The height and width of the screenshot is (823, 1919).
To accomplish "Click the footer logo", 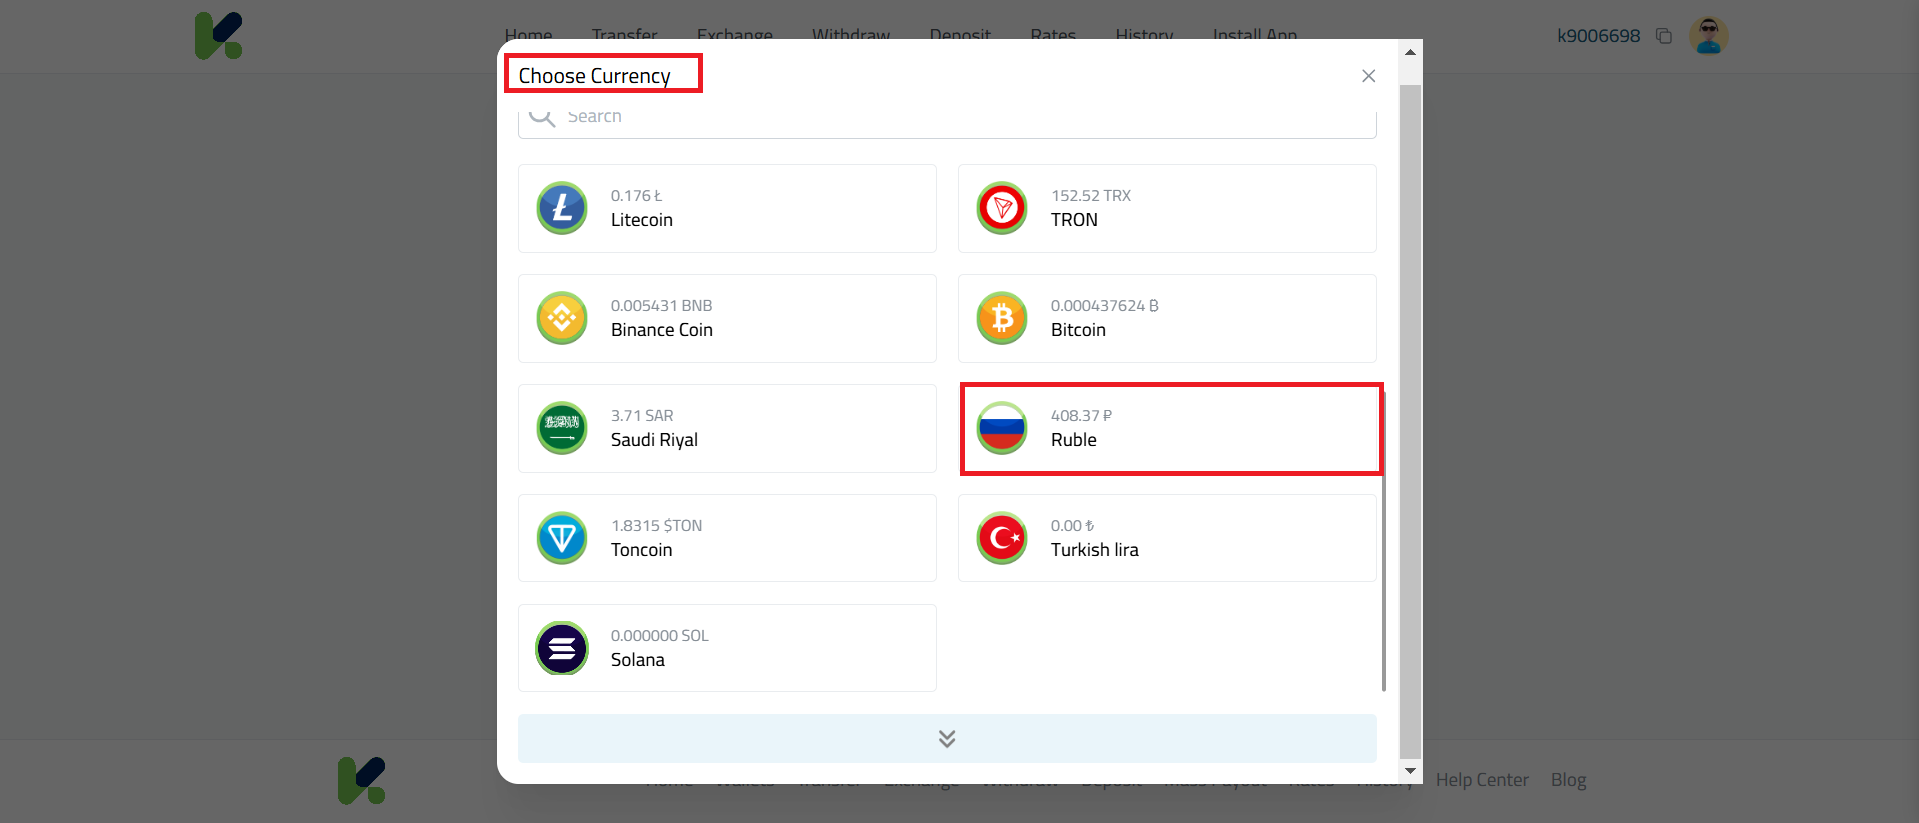I will [362, 780].
